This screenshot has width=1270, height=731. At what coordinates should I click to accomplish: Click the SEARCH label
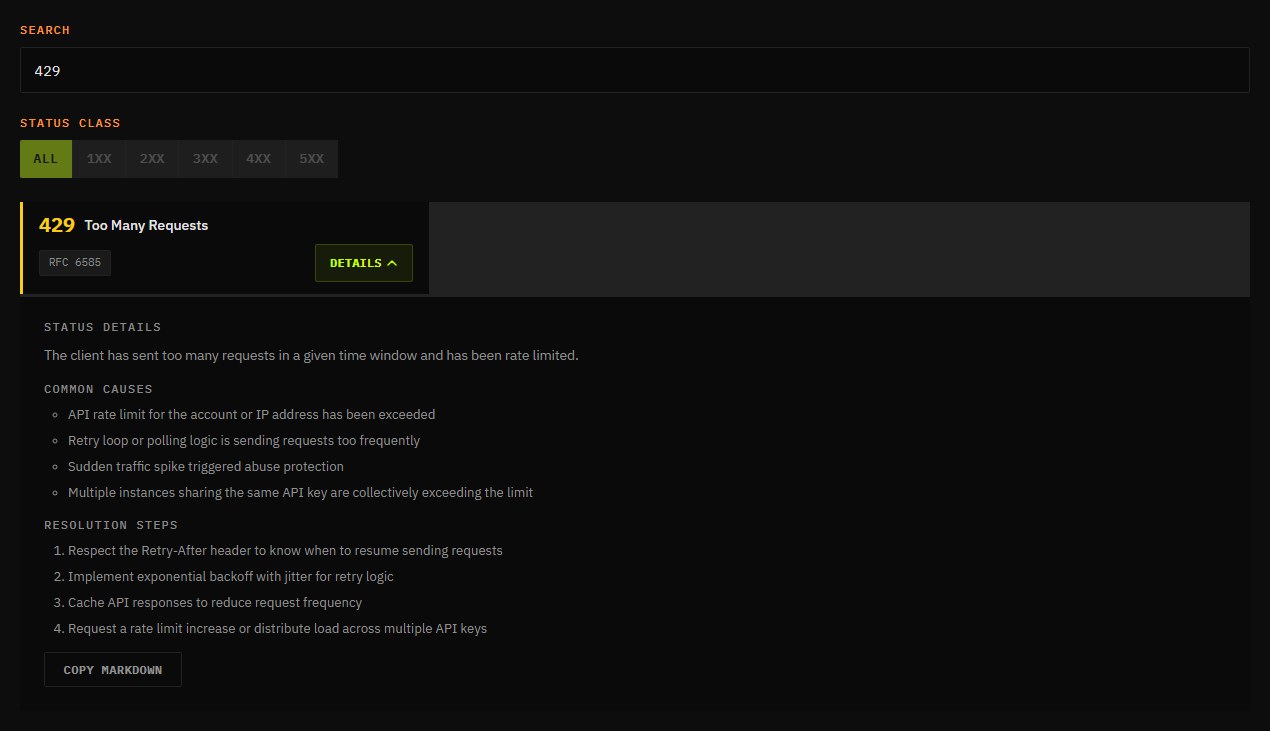[45, 30]
